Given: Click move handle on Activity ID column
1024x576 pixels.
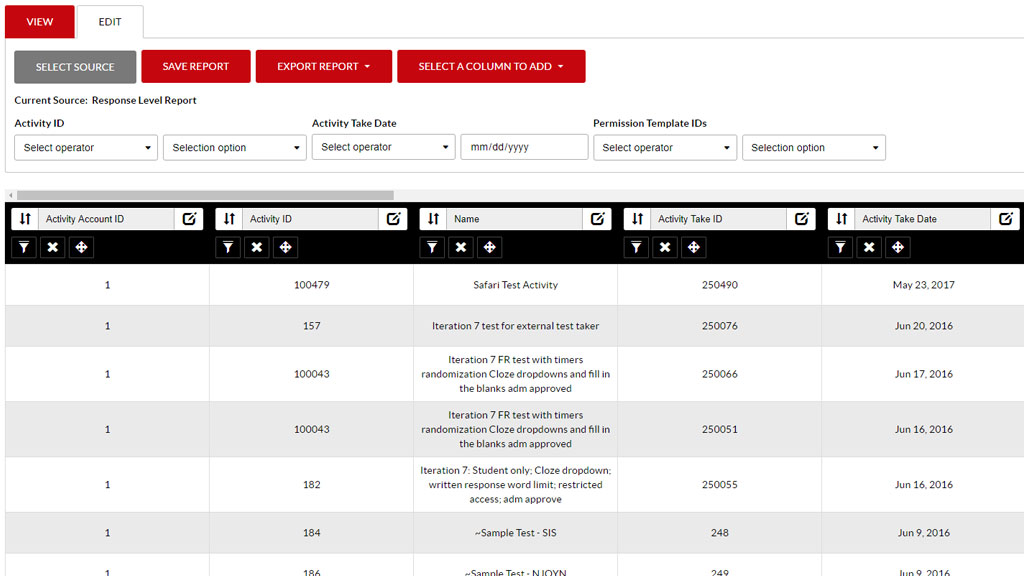Looking at the screenshot, I should click(x=285, y=247).
